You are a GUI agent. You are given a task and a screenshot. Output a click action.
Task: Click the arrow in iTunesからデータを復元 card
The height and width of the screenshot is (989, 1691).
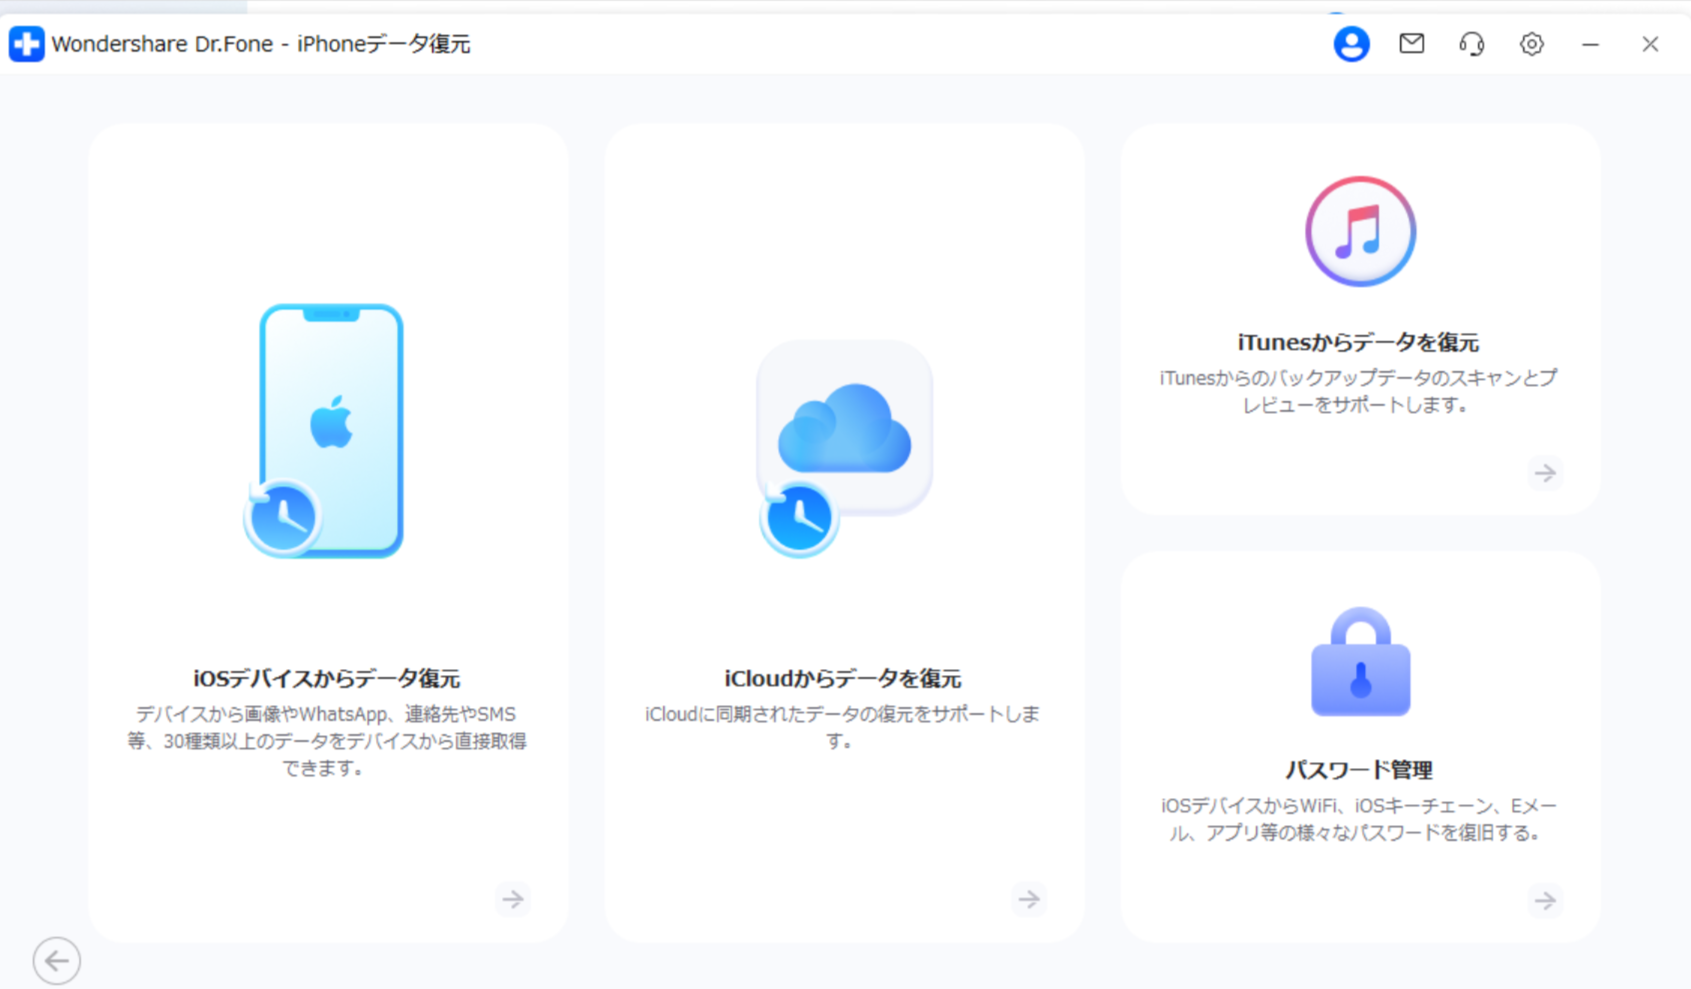point(1545,473)
